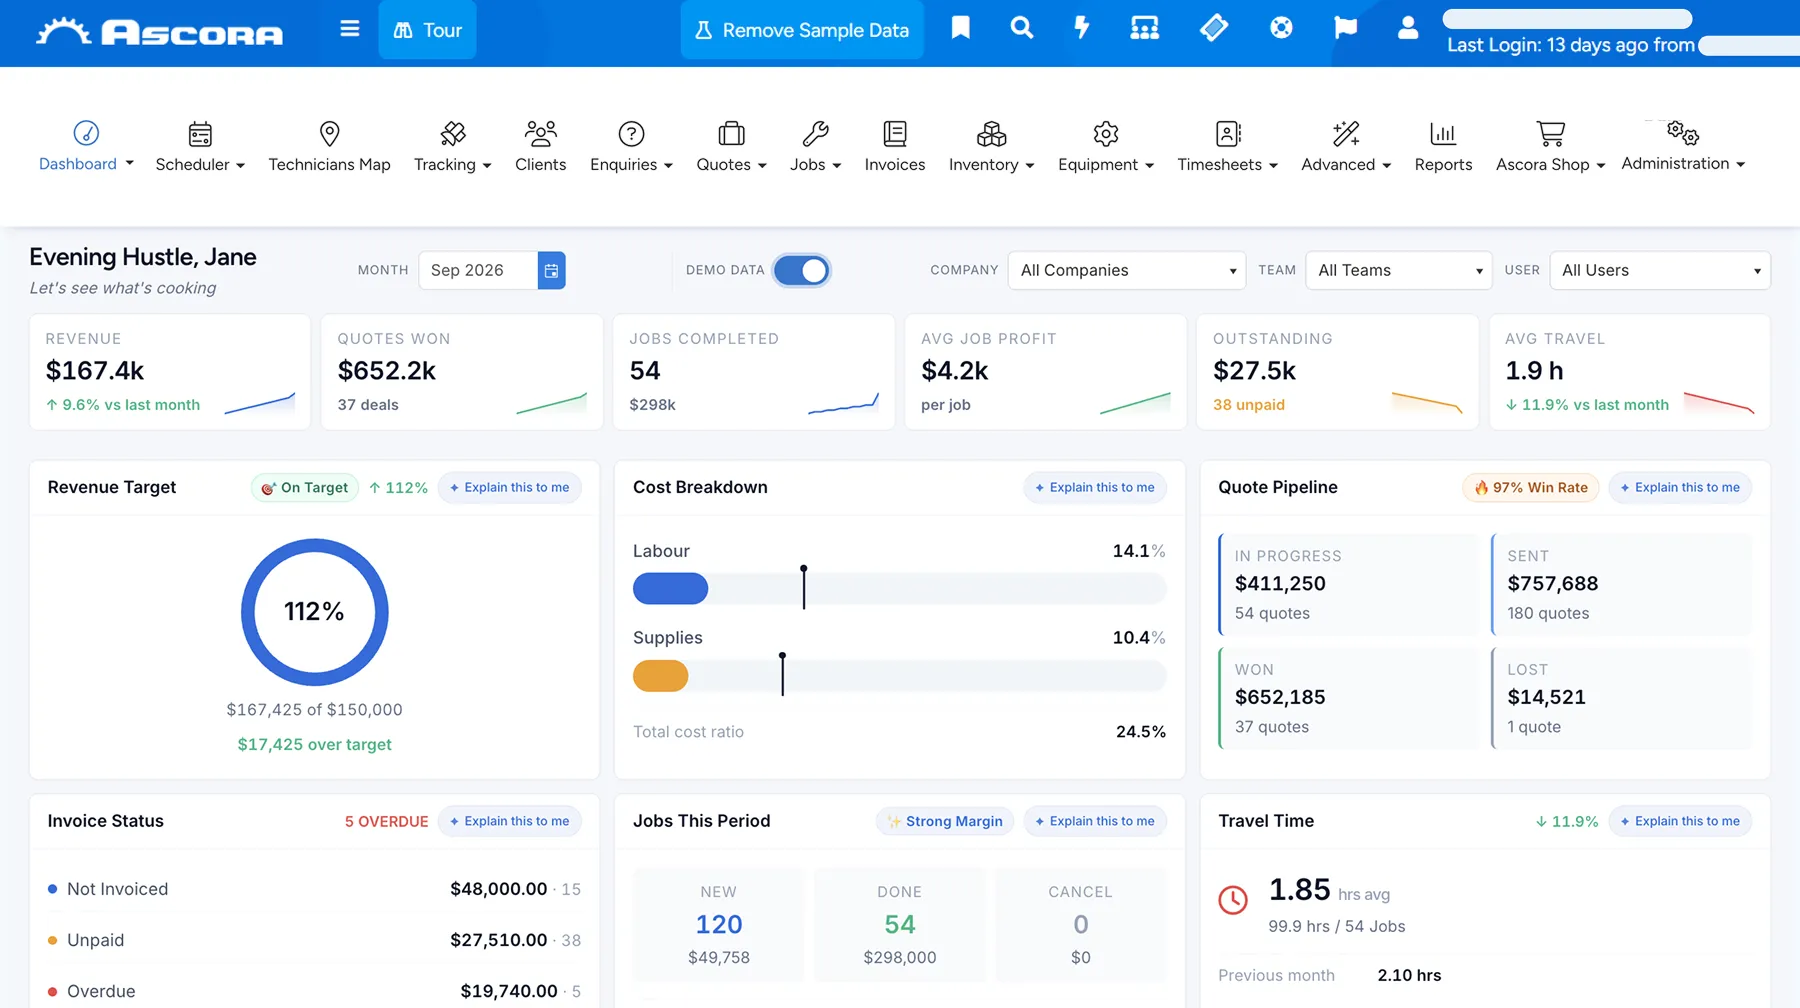Open the user profile icon
The width and height of the screenshot is (1800, 1008).
coord(1407,28)
